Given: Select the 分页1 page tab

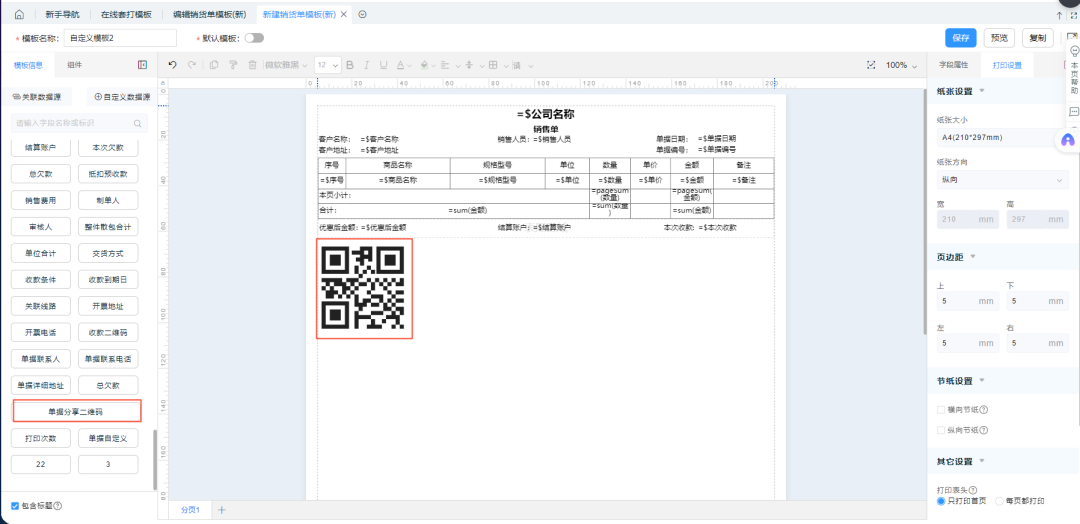Looking at the screenshot, I should [190, 510].
